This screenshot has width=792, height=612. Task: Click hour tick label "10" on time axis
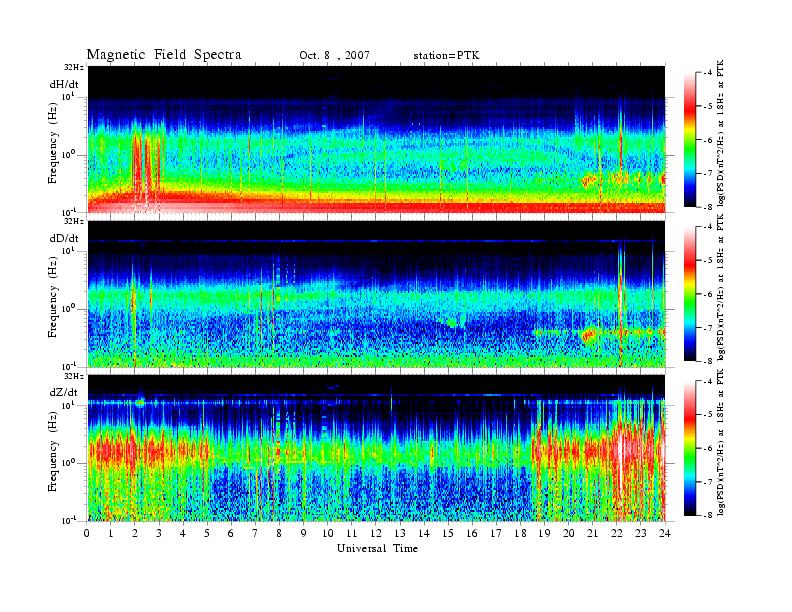327,533
